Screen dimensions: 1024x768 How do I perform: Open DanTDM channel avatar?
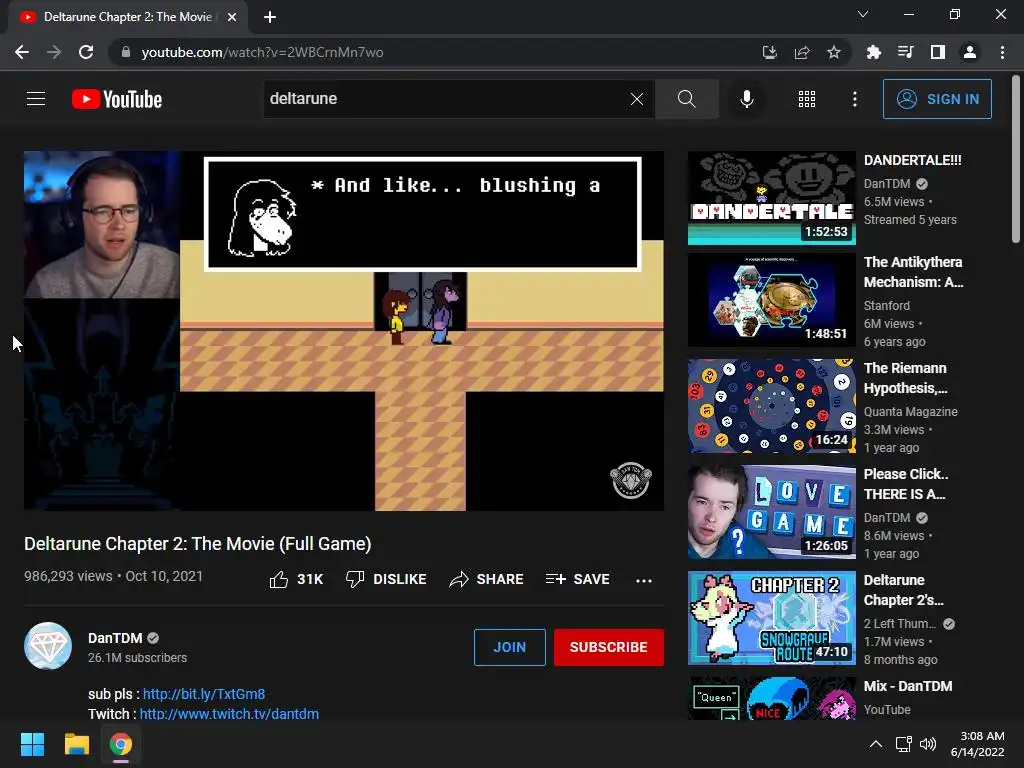48,646
